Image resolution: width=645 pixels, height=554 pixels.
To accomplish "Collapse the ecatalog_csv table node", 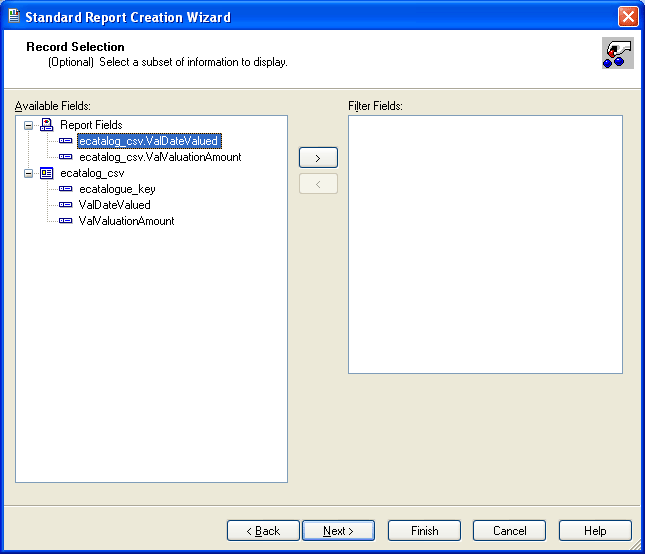I will [29, 173].
